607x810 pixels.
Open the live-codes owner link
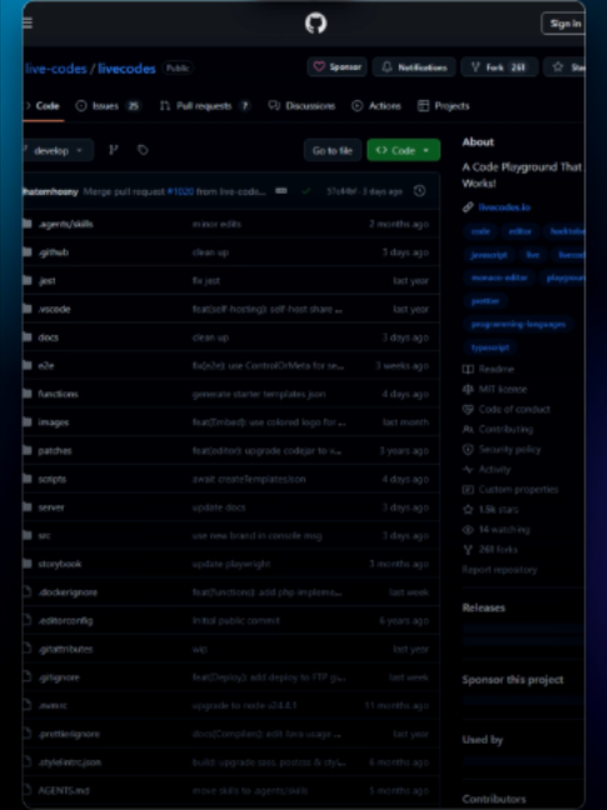point(56,68)
